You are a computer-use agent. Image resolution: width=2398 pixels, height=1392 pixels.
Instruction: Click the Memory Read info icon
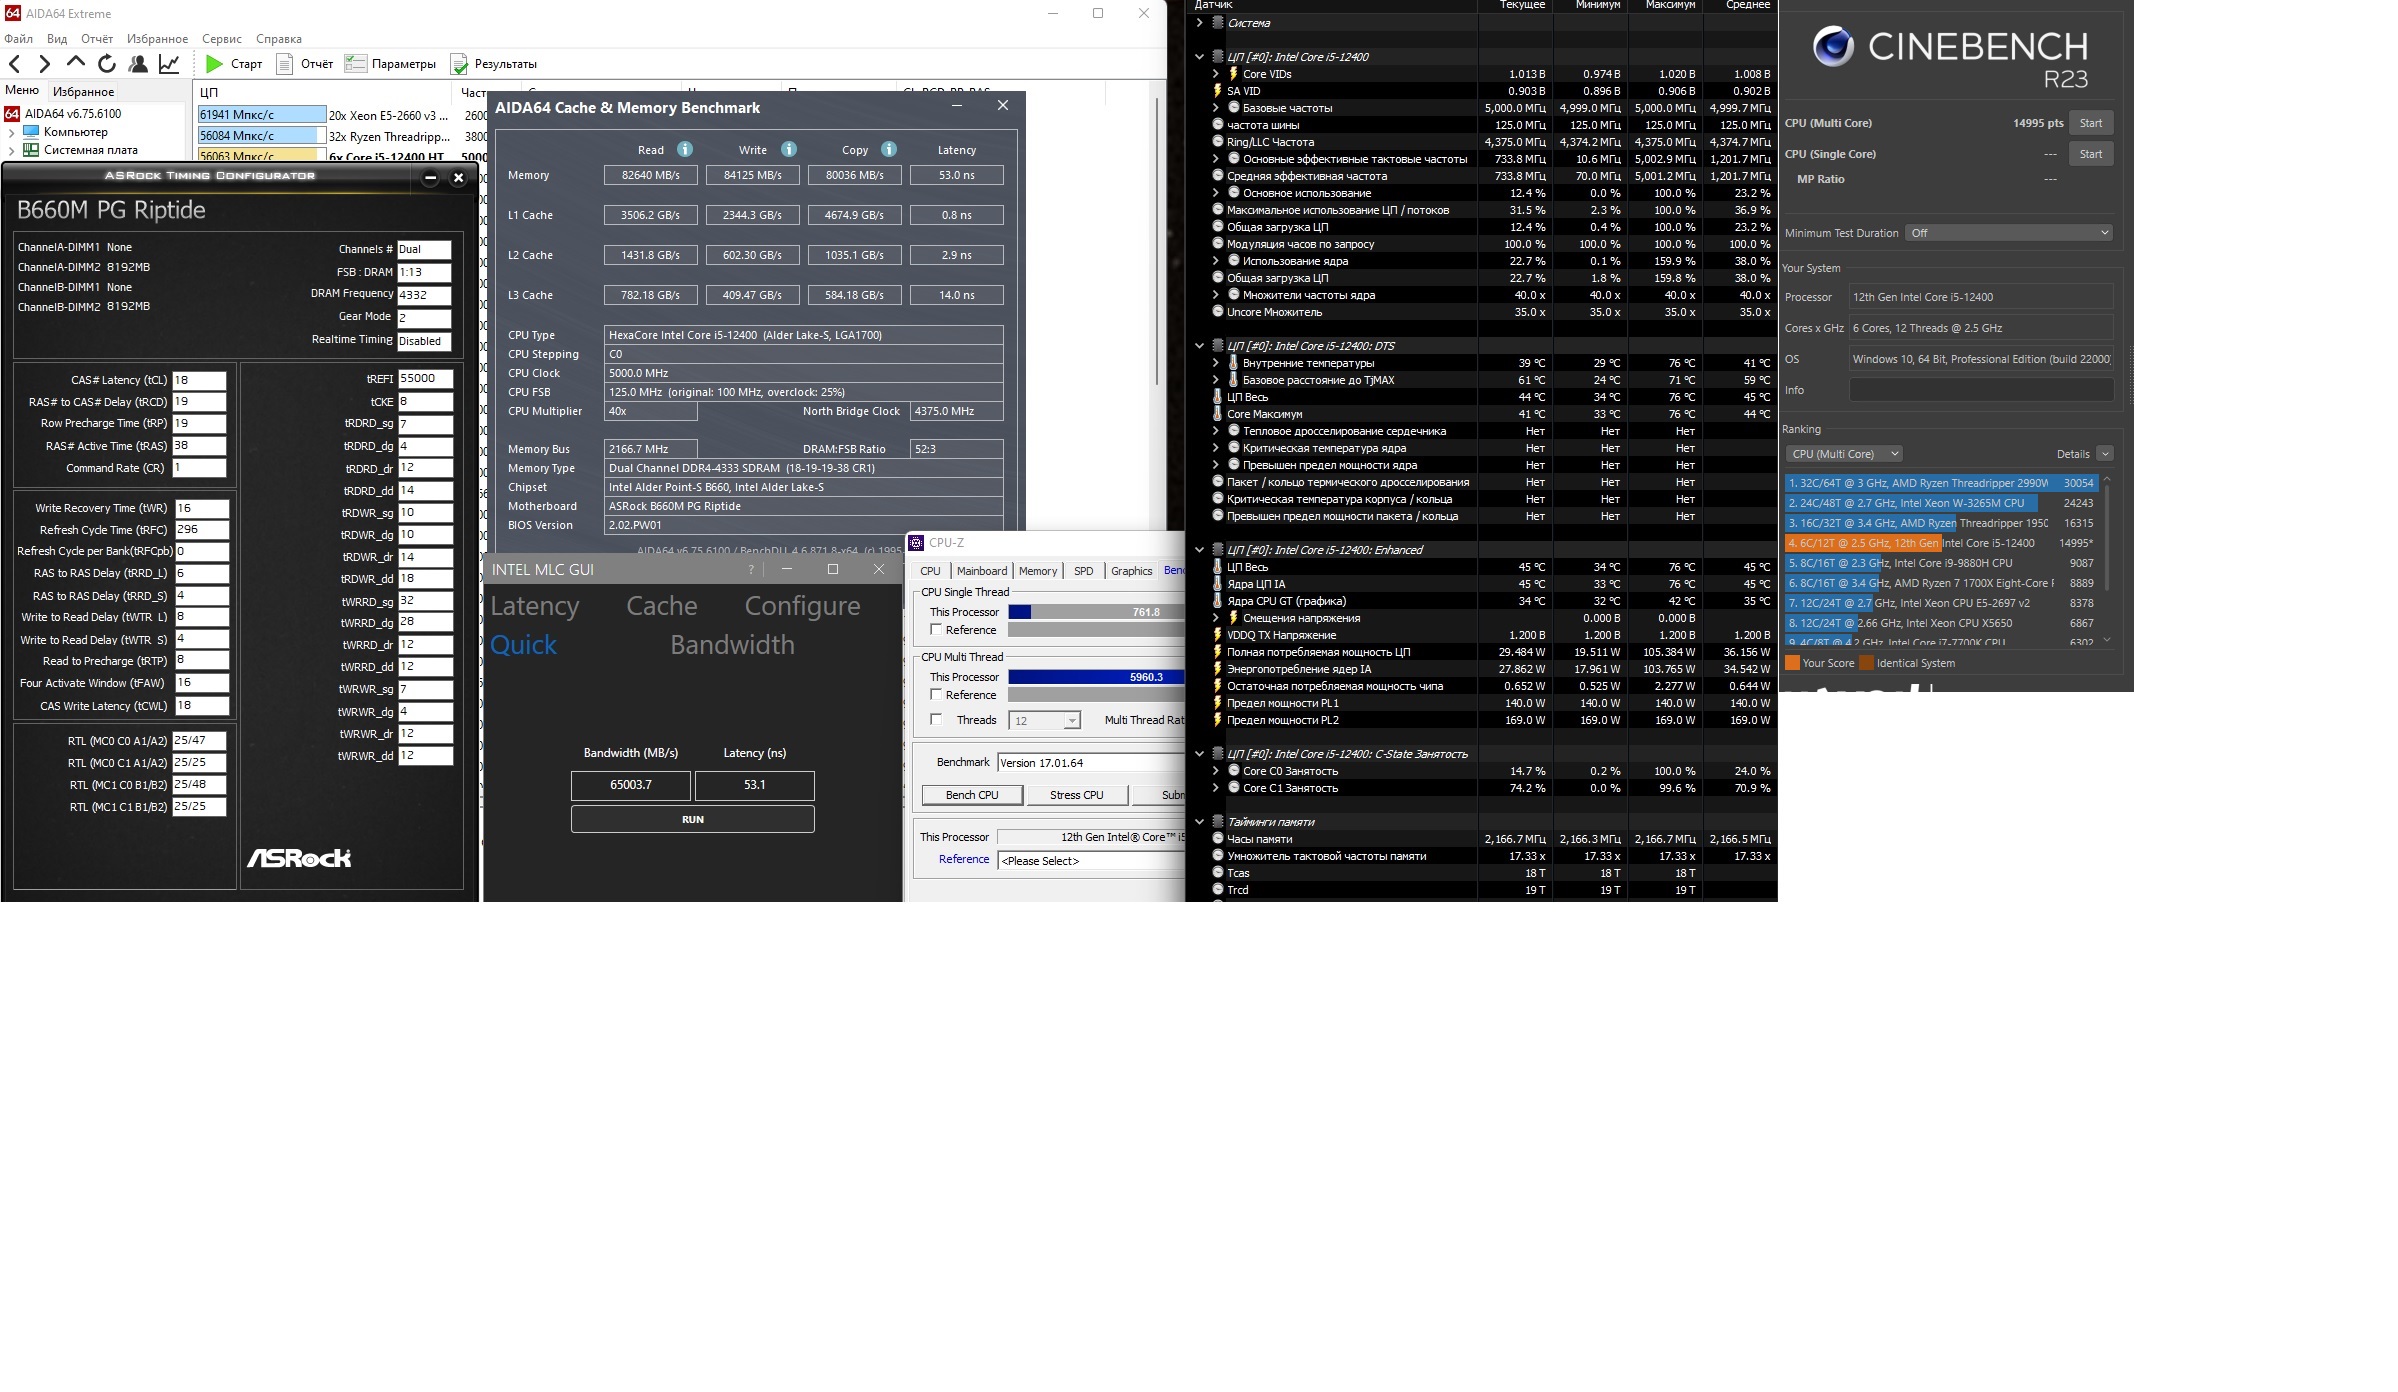(685, 149)
